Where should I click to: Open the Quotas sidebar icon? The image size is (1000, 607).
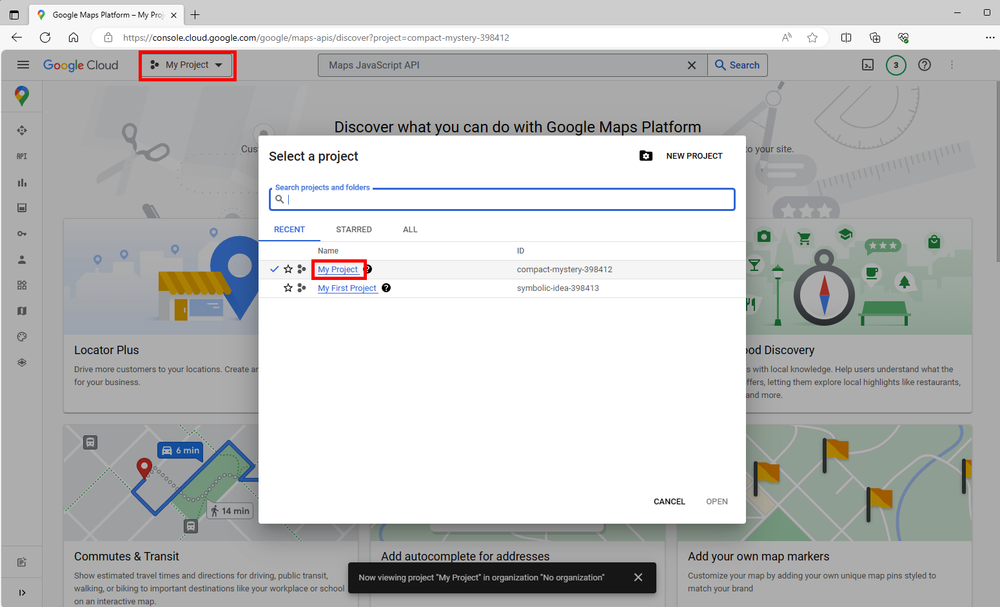(x=22, y=208)
